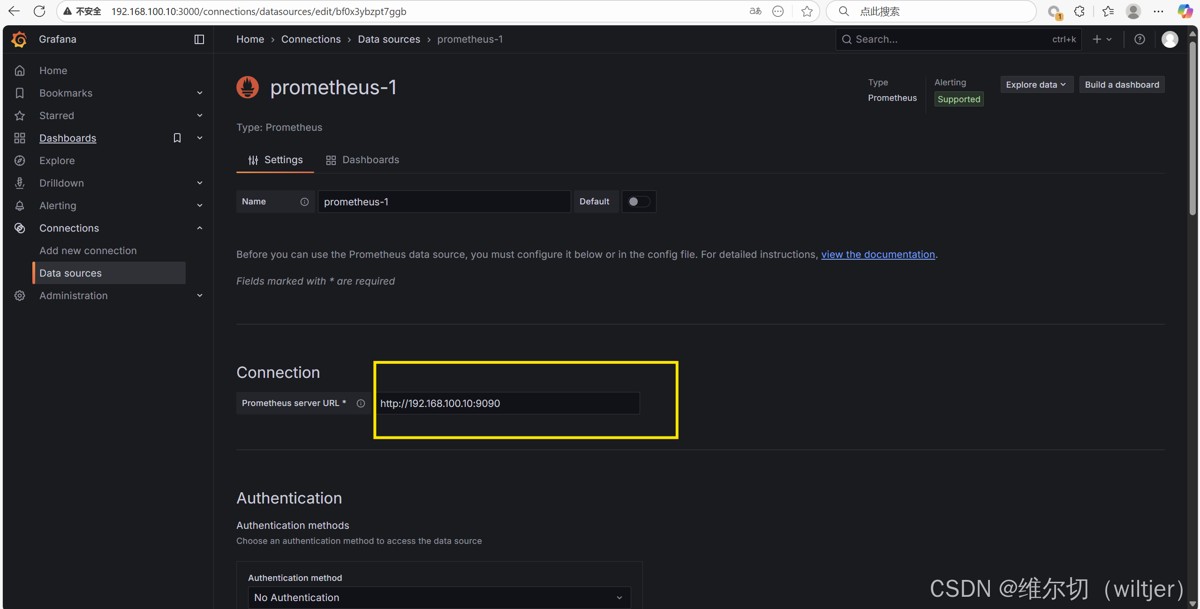Collapse the Connections section chevron
Screen dimensions: 1200x609
199,228
